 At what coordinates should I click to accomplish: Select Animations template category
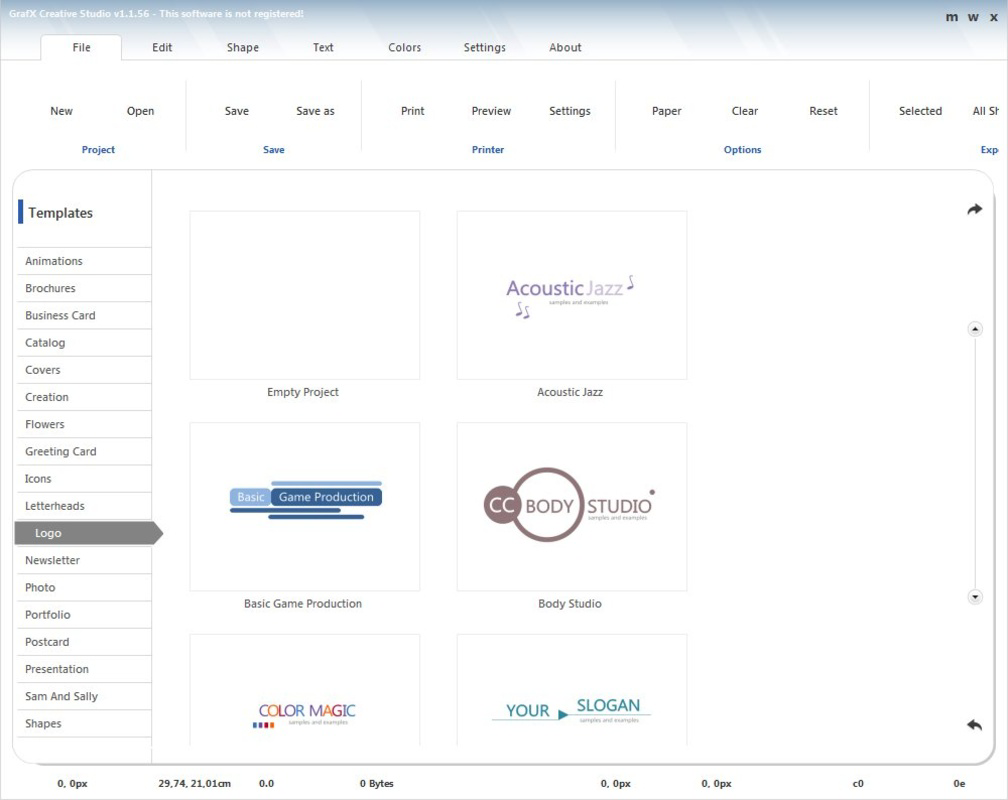(84, 261)
